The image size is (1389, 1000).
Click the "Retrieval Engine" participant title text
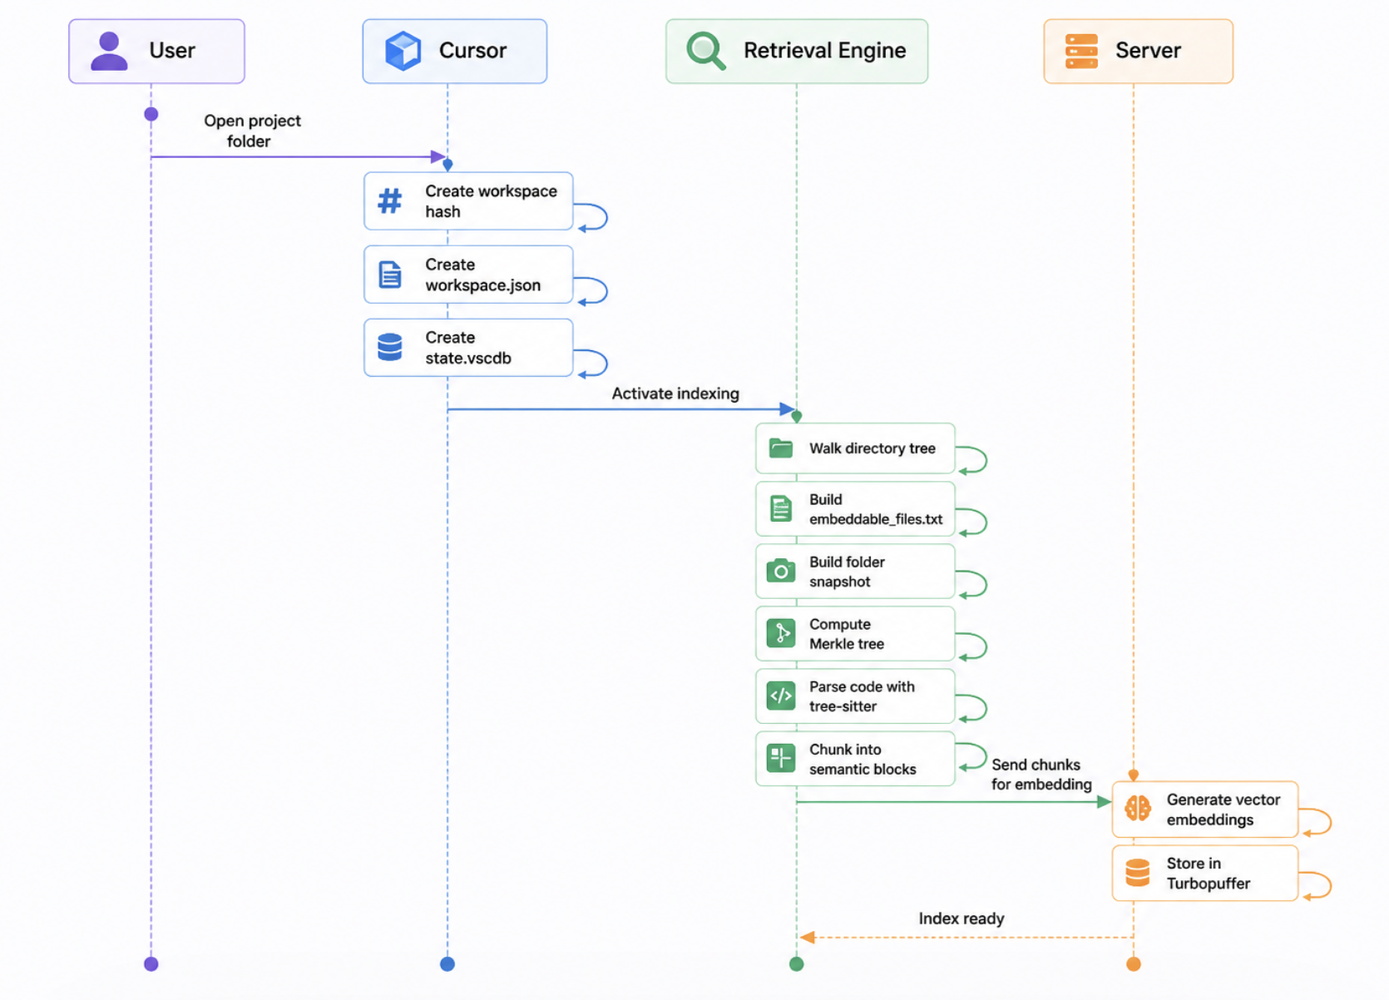coord(825,51)
